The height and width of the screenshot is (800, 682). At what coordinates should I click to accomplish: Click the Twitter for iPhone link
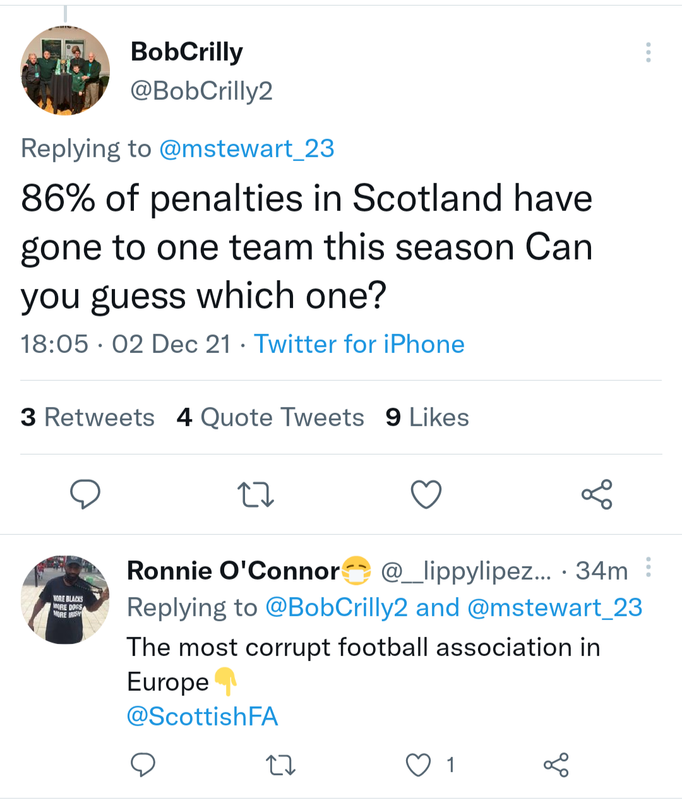tap(359, 344)
